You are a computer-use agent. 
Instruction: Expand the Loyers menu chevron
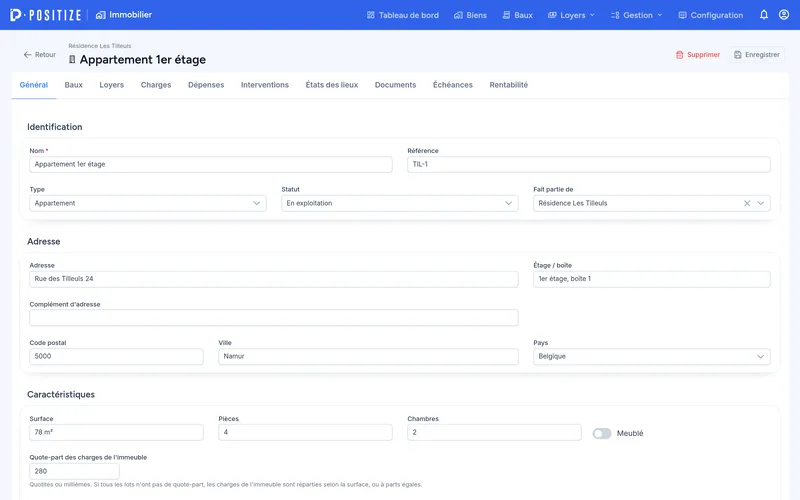coord(592,15)
